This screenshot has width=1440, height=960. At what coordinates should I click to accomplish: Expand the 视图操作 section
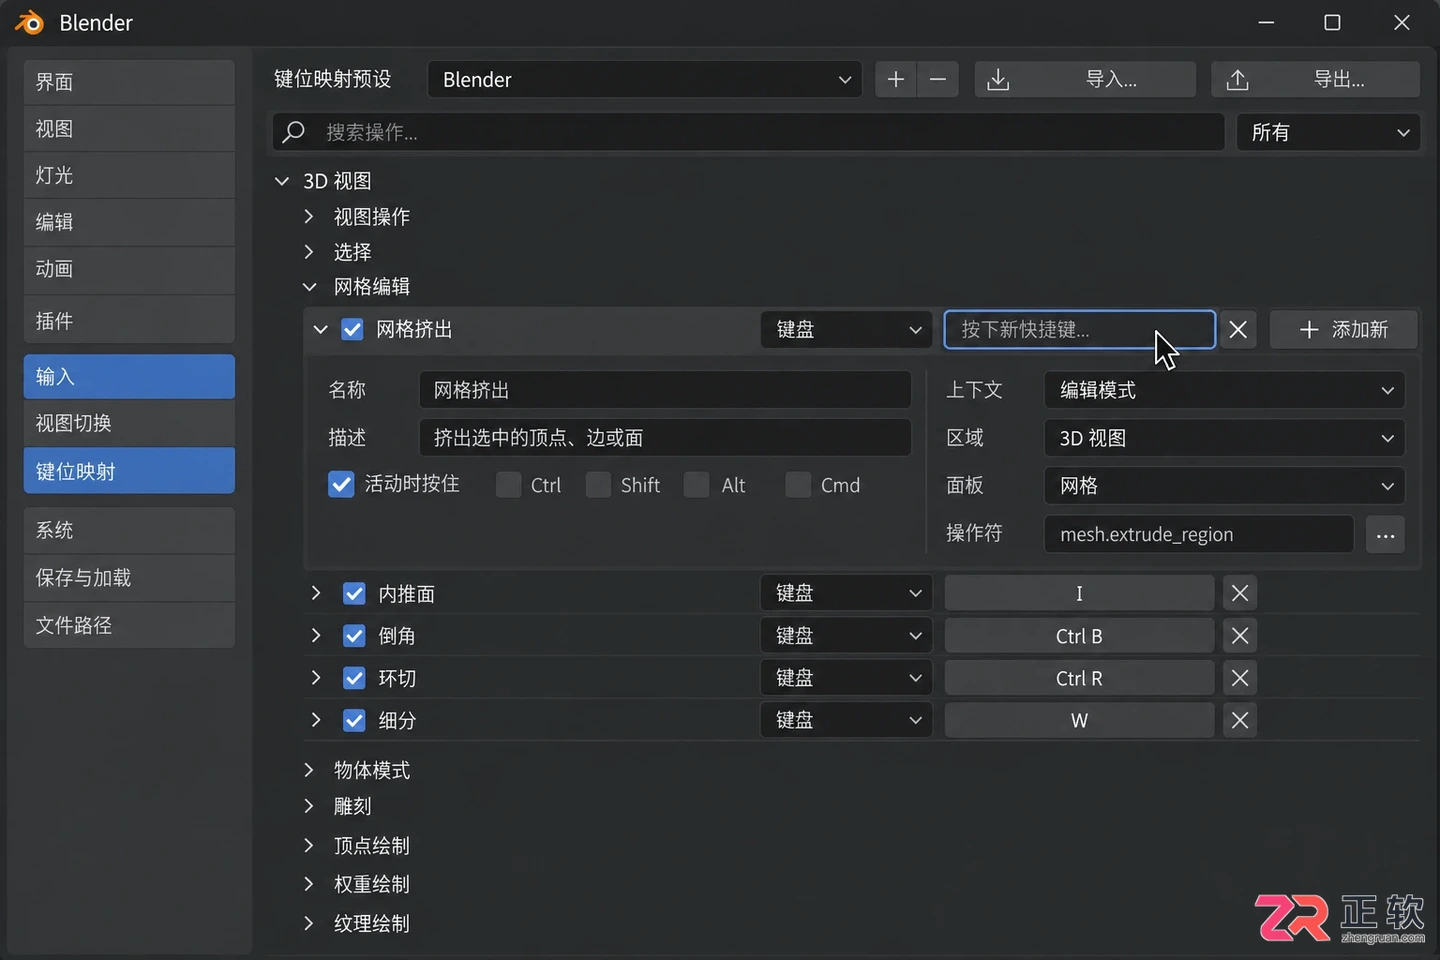click(x=309, y=216)
